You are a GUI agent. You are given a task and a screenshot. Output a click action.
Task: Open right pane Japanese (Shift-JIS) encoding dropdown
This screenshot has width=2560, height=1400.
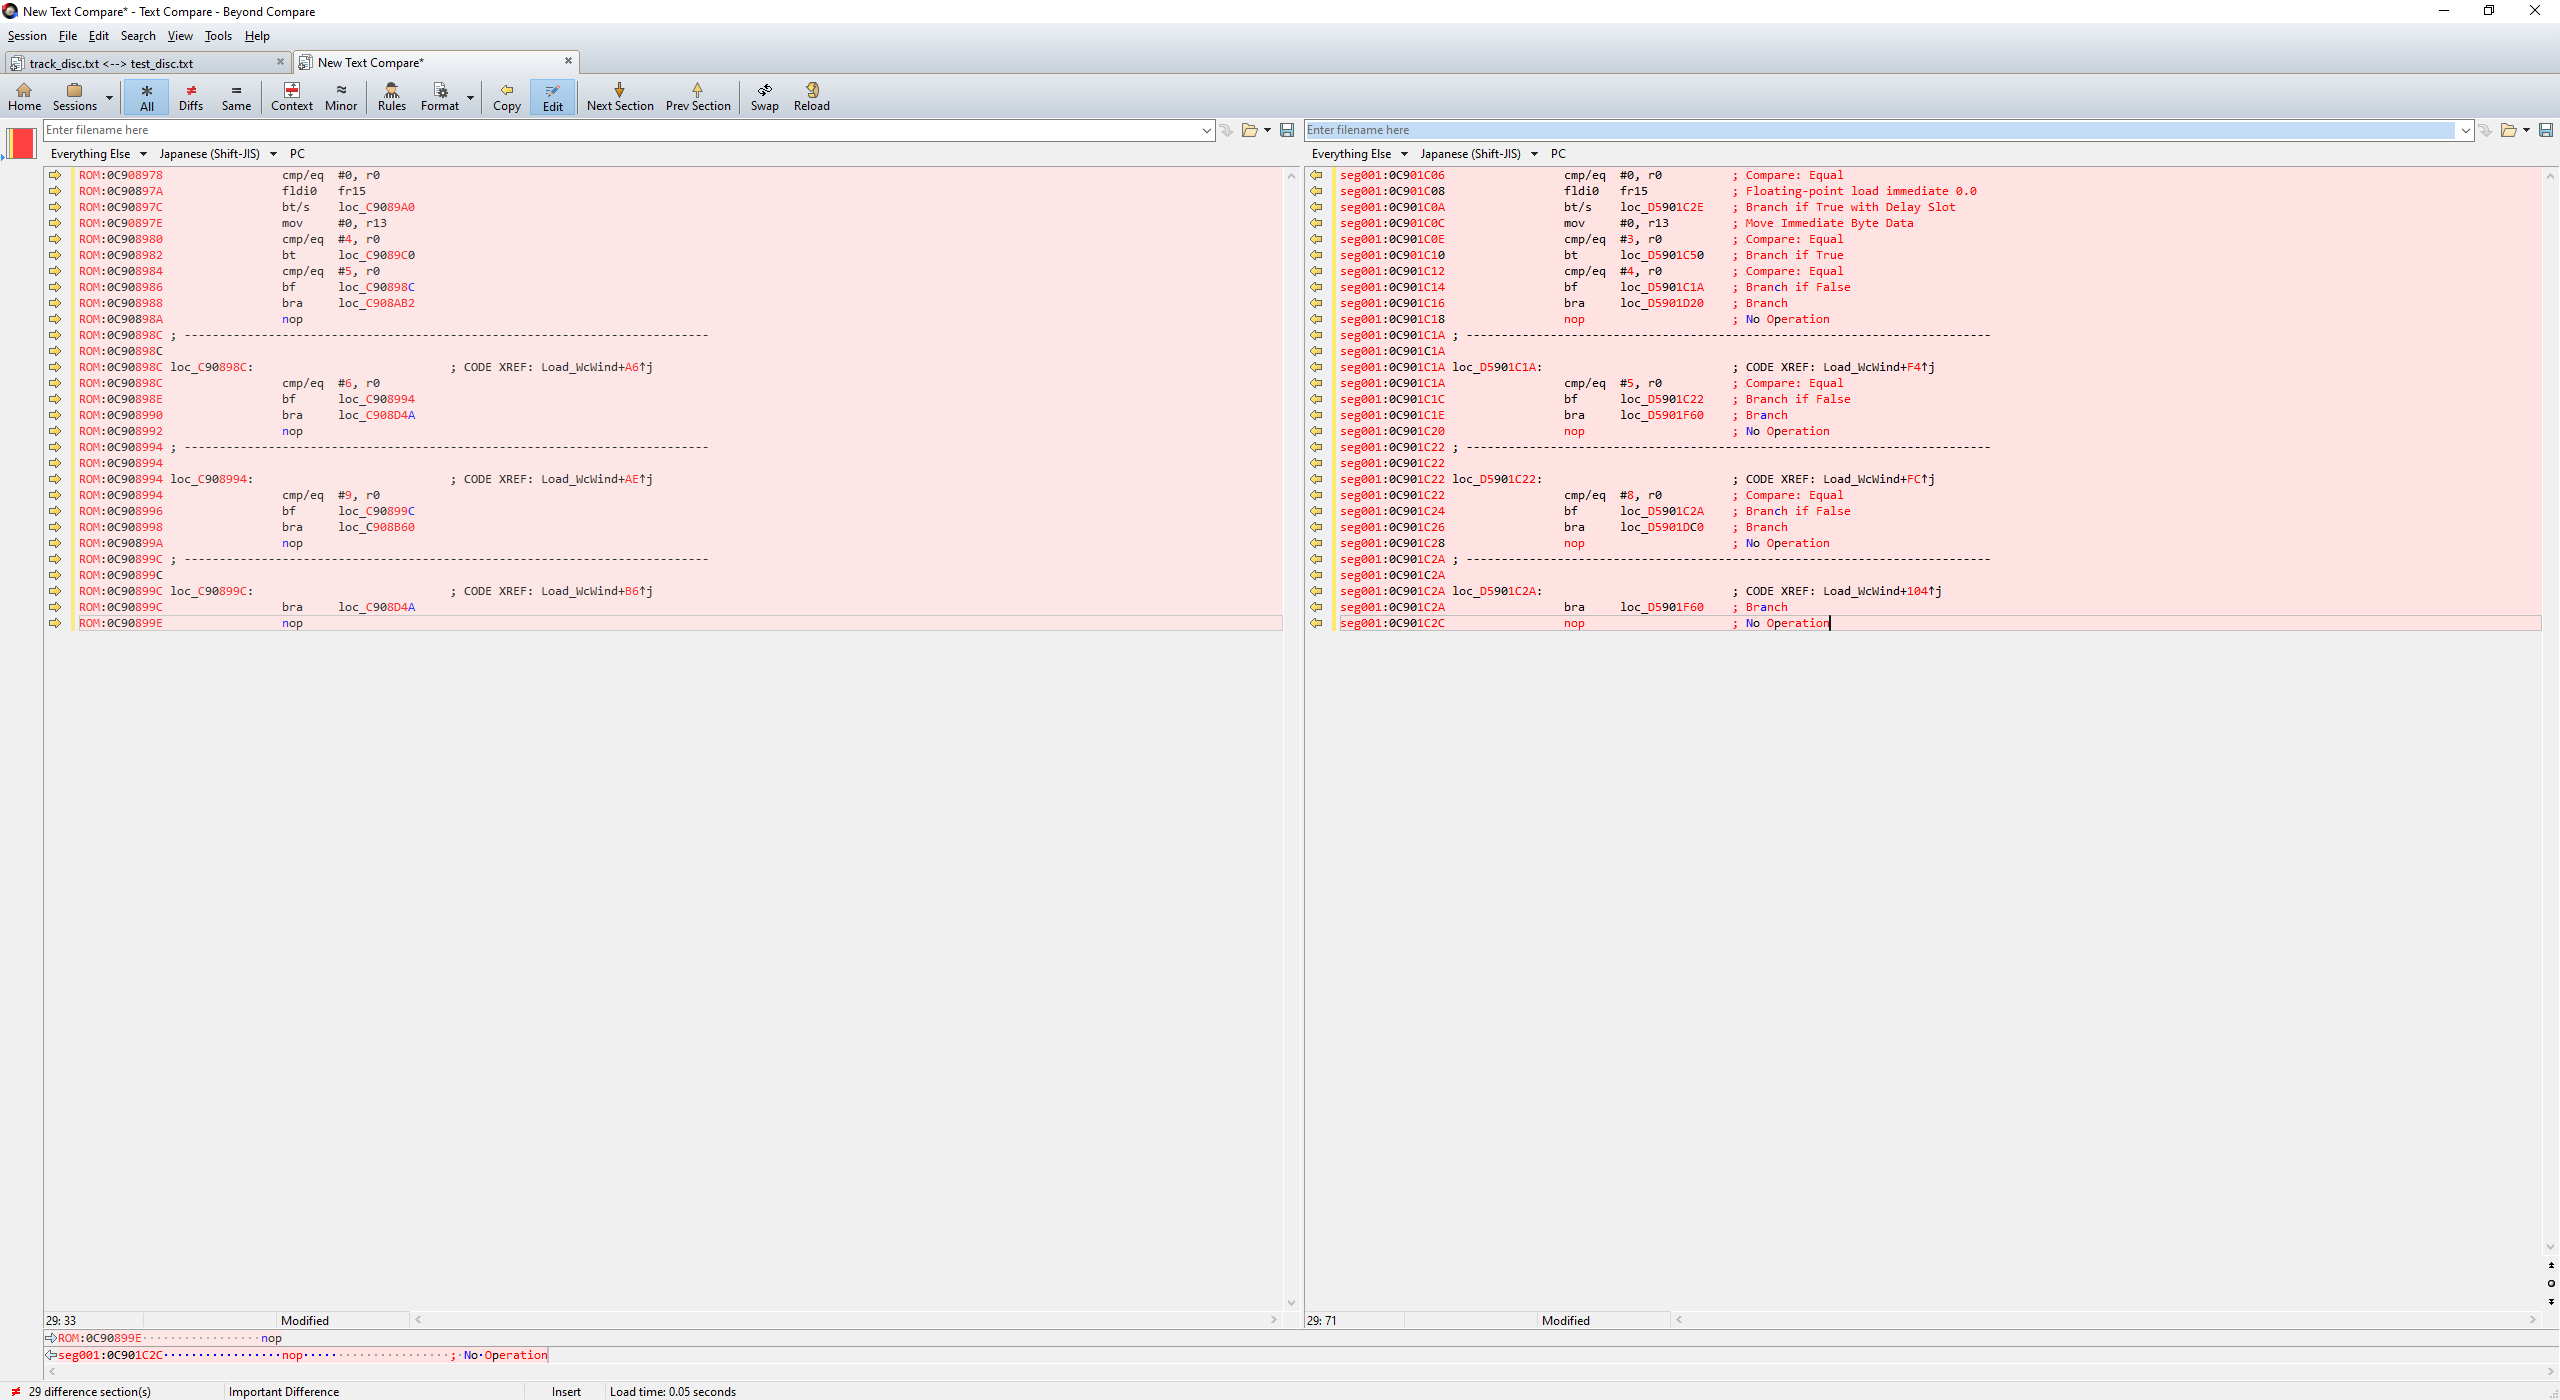point(1534,154)
